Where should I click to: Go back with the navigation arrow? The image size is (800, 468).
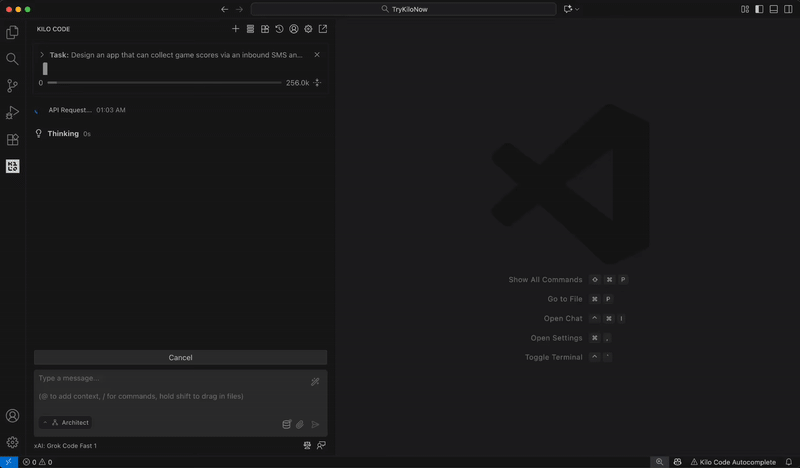[224, 9]
